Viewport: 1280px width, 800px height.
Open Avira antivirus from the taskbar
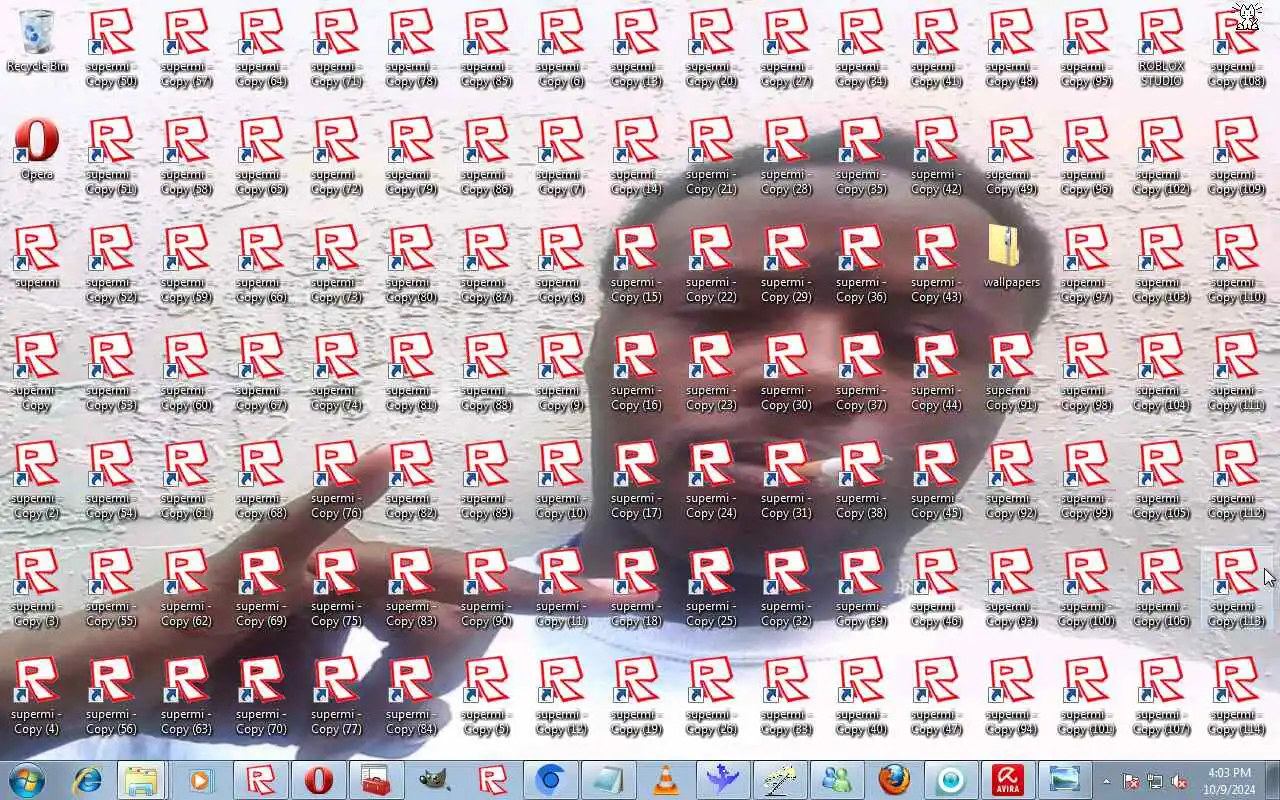[1007, 780]
